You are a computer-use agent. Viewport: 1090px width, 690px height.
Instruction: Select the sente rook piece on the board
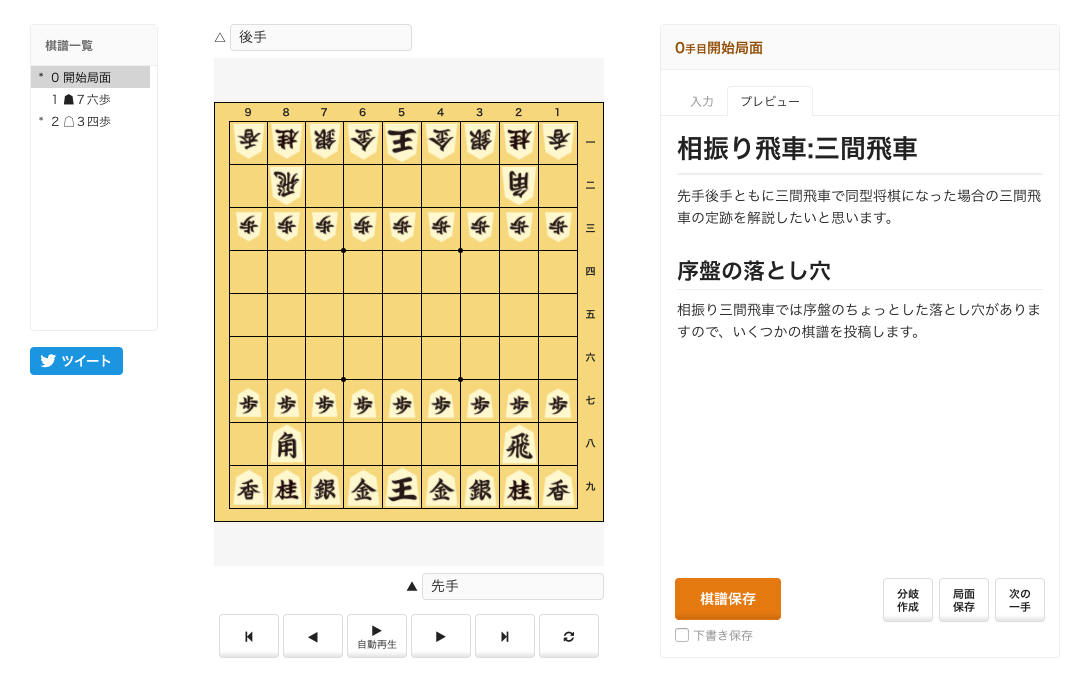(518, 444)
